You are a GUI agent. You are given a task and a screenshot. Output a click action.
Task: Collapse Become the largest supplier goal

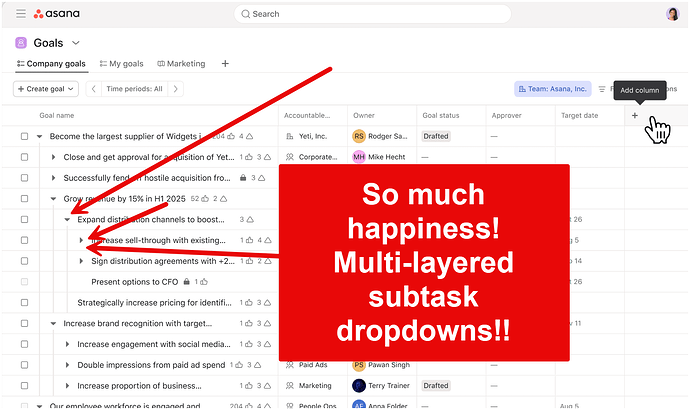pos(40,136)
